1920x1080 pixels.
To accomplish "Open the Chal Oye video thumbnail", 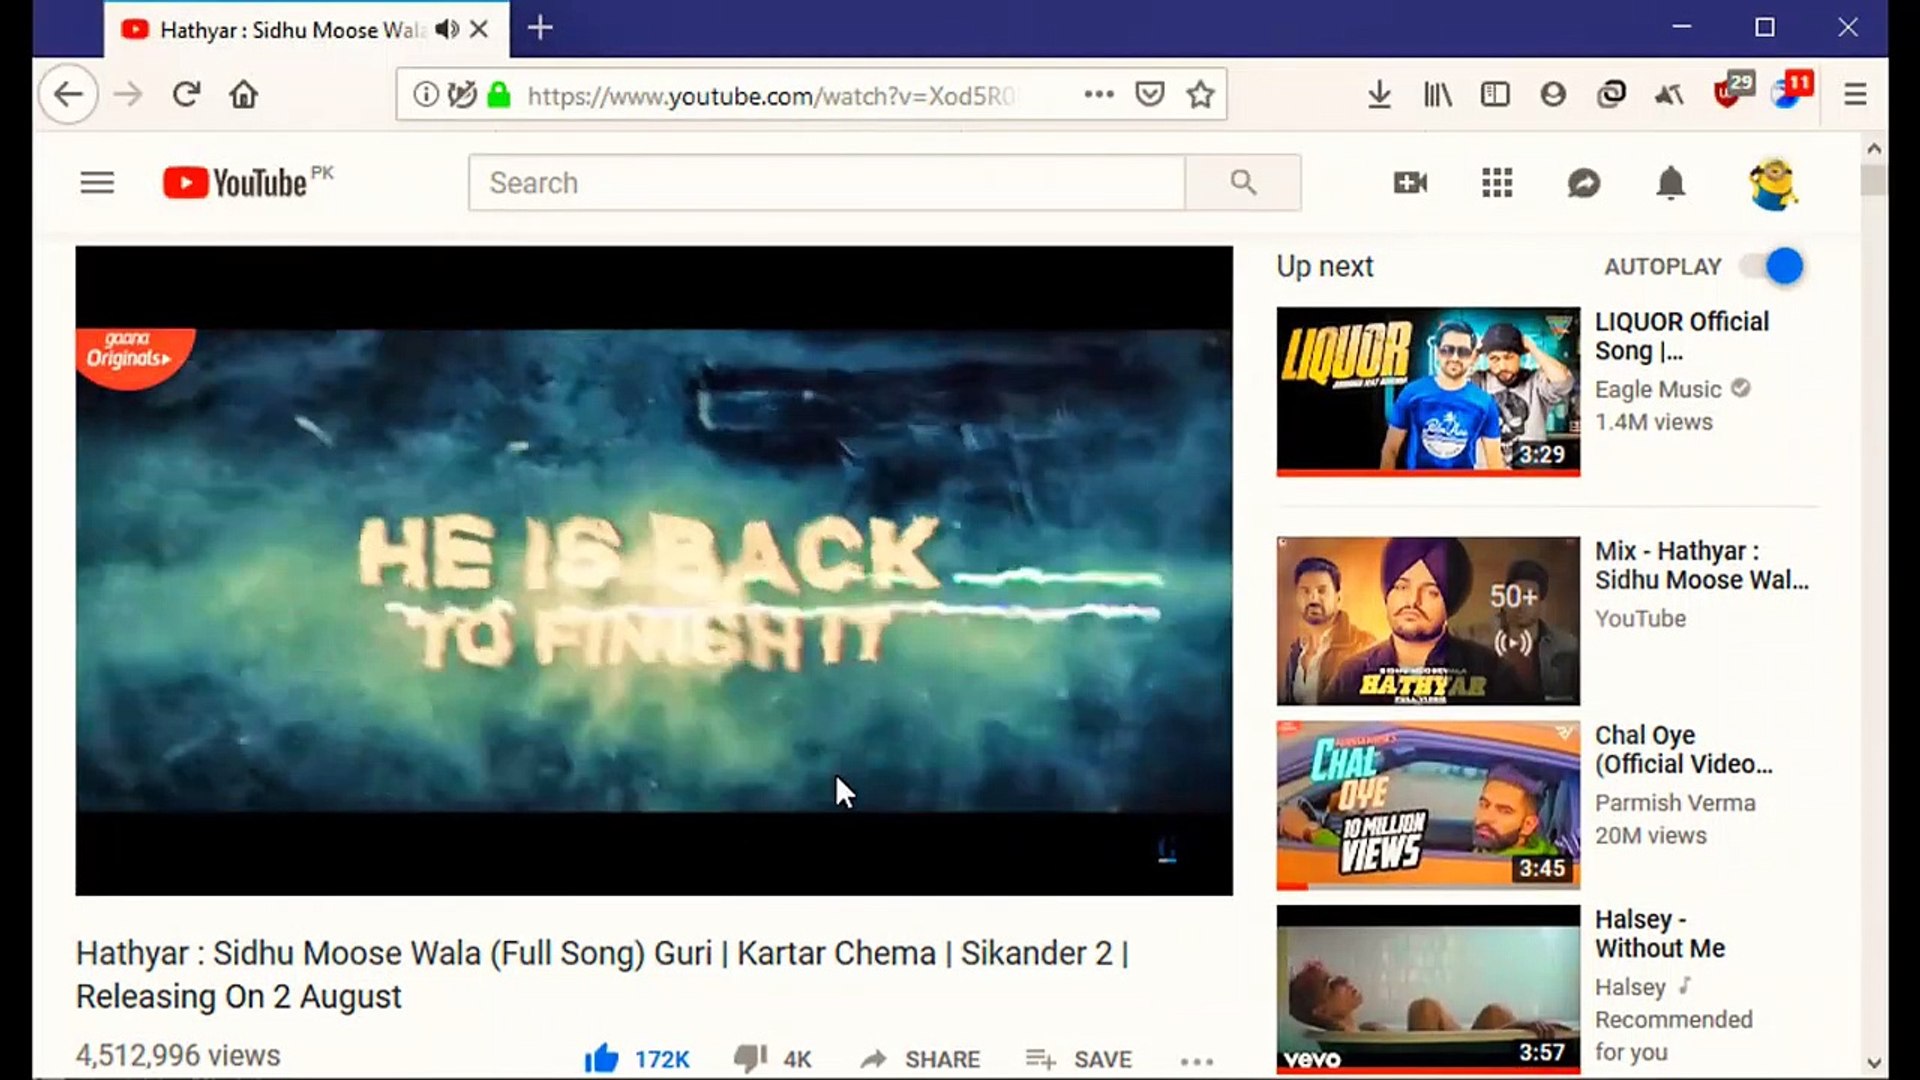I will 1428,806.
